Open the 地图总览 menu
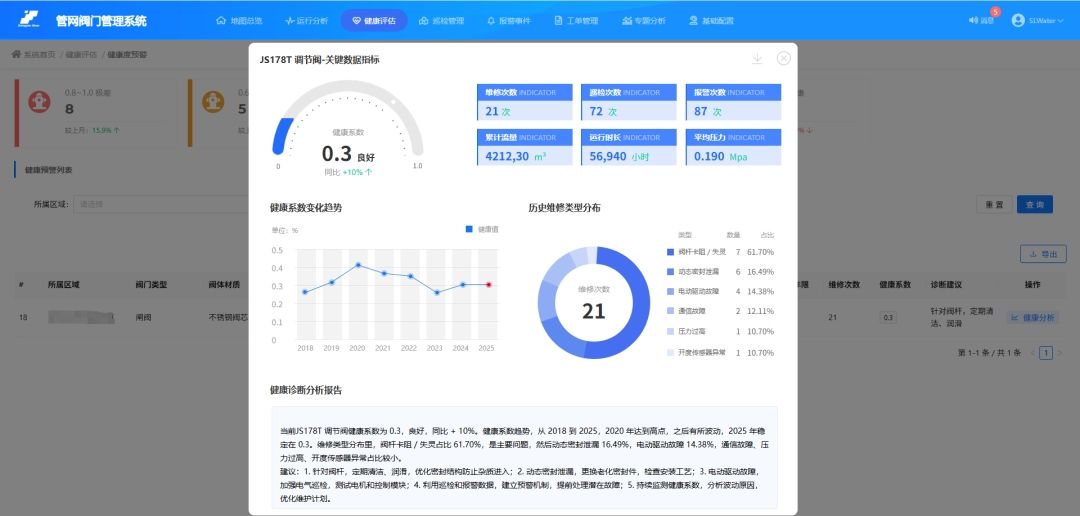Screen dimensions: 1080x516 [239, 21]
